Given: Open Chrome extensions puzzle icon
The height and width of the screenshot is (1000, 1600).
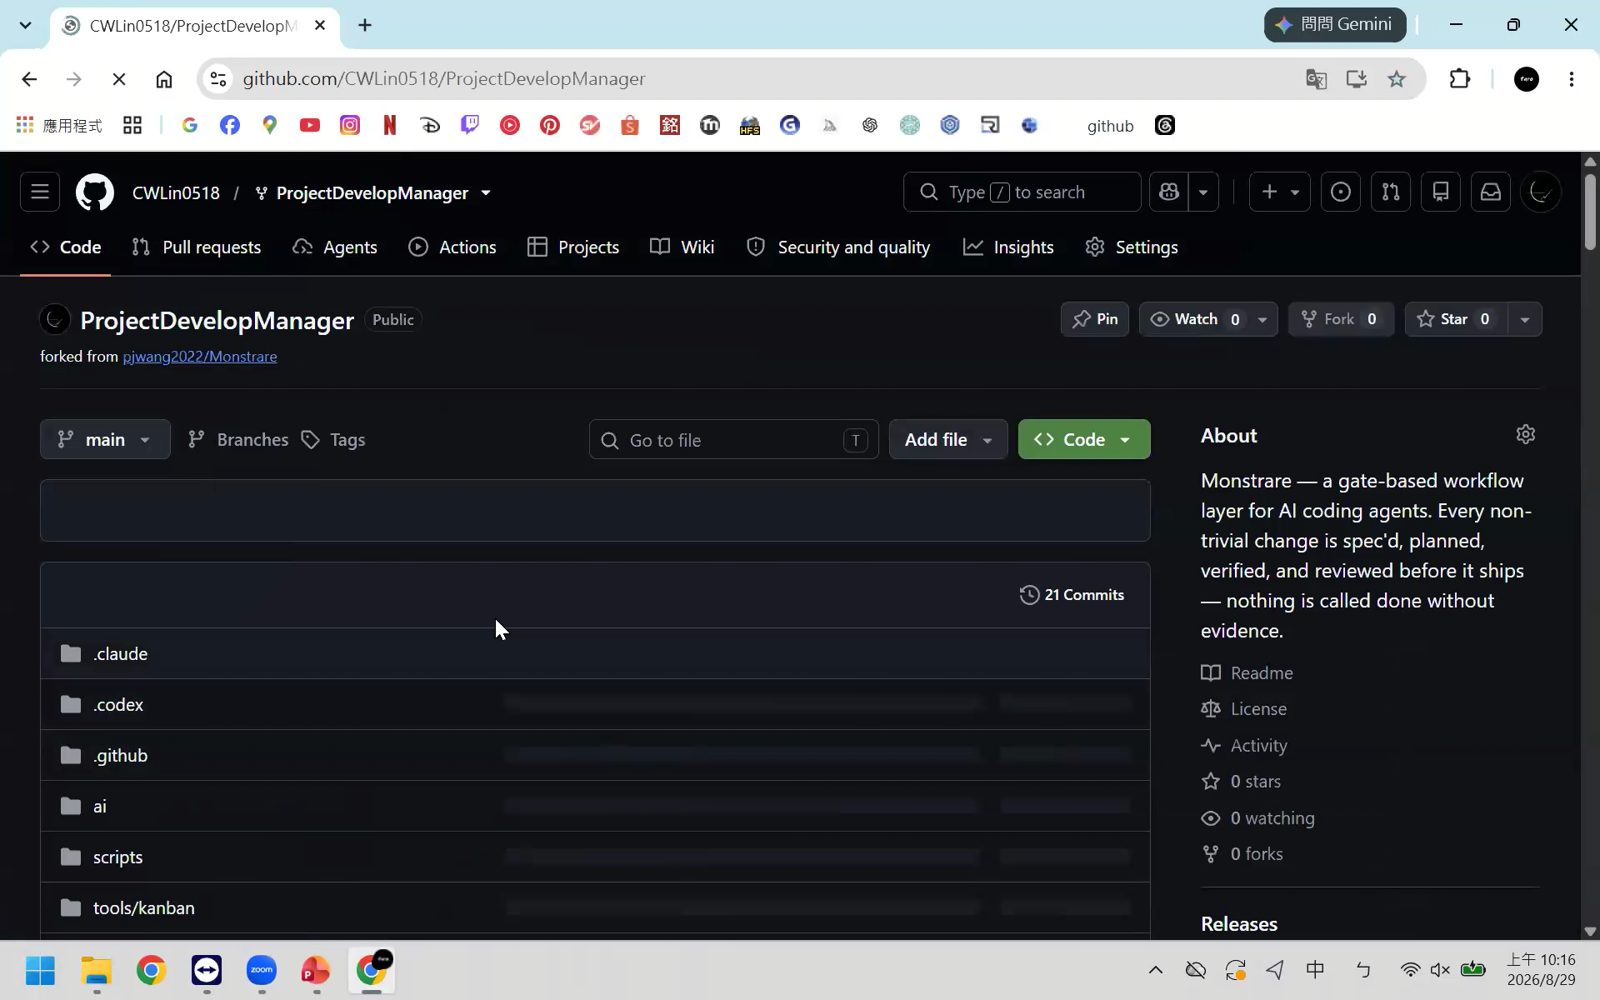Looking at the screenshot, I should (x=1460, y=79).
